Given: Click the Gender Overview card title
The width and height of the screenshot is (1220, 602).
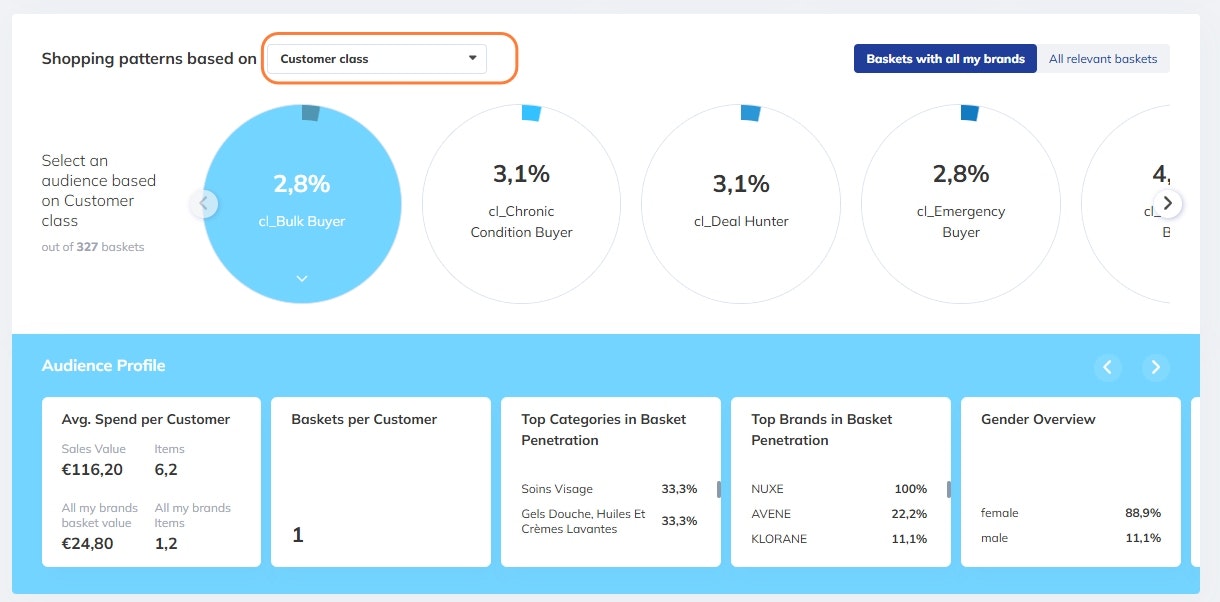Looking at the screenshot, I should (x=1038, y=420).
